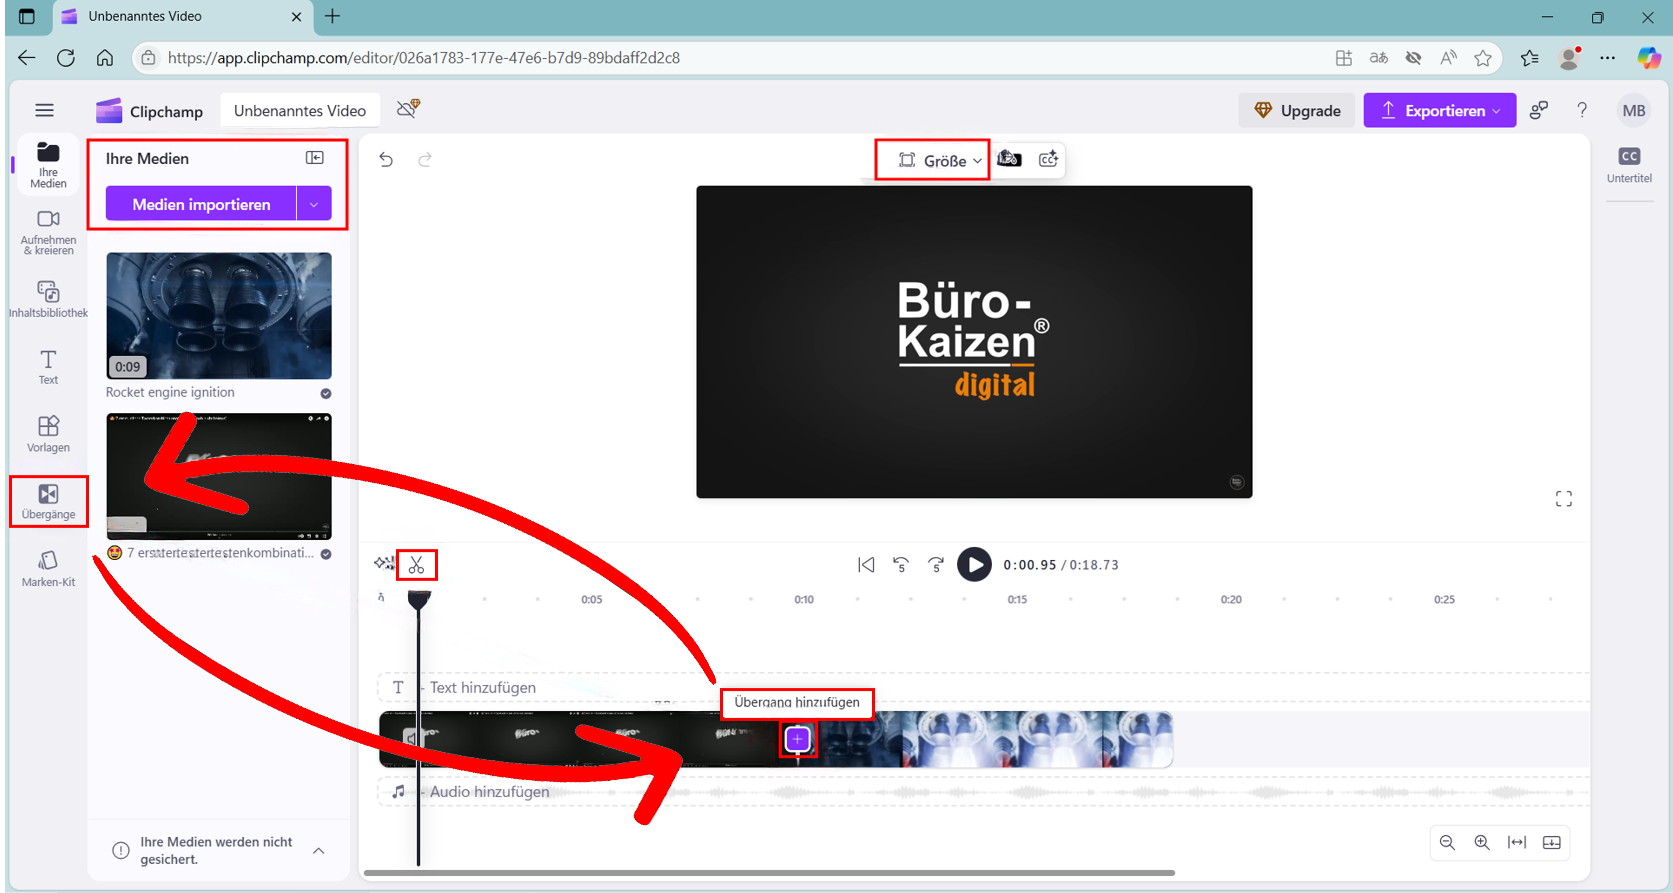Click the Text hinzufügen track
This screenshot has width=1673, height=893.
pyautogui.click(x=982, y=687)
